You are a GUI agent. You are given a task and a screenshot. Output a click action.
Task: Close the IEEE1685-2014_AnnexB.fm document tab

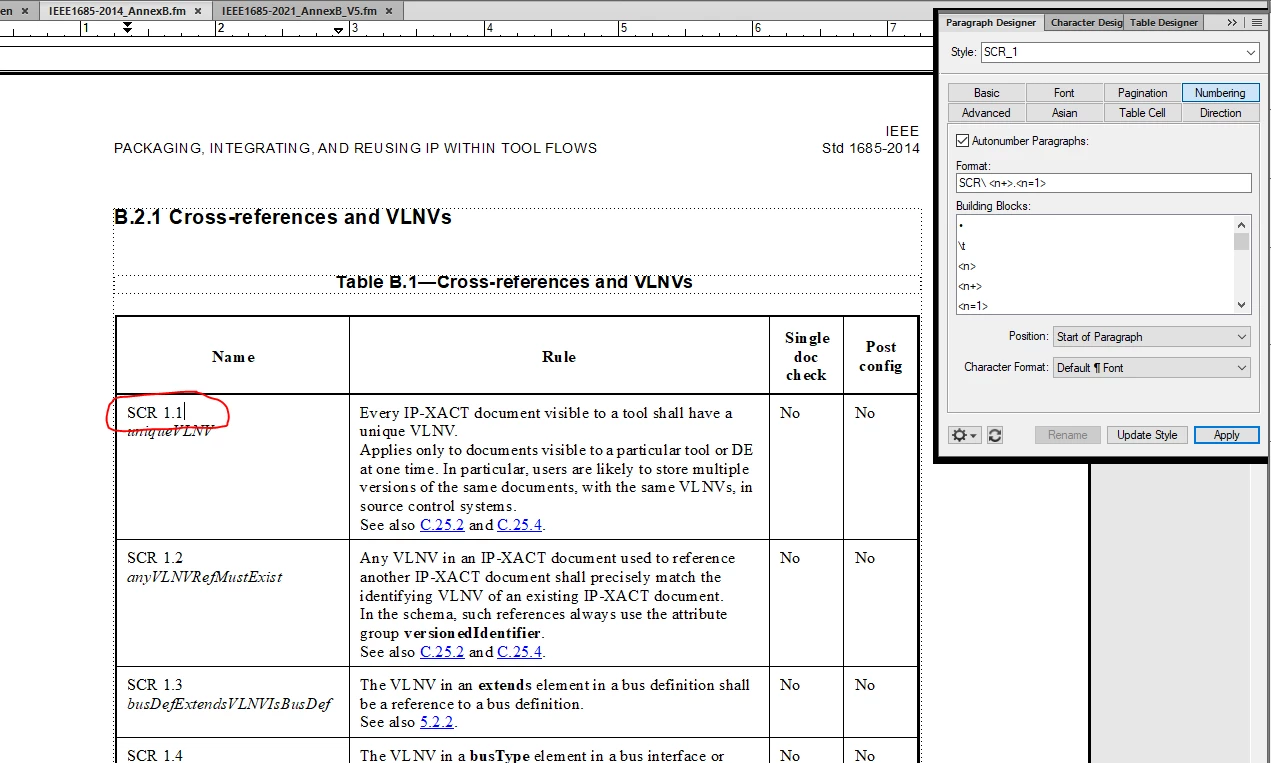[x=197, y=11]
